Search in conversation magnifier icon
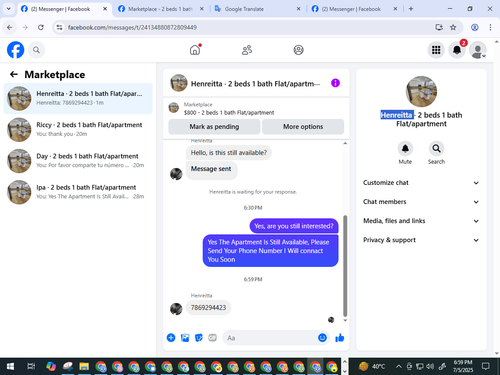Image resolution: width=500 pixels, height=375 pixels. [x=436, y=148]
